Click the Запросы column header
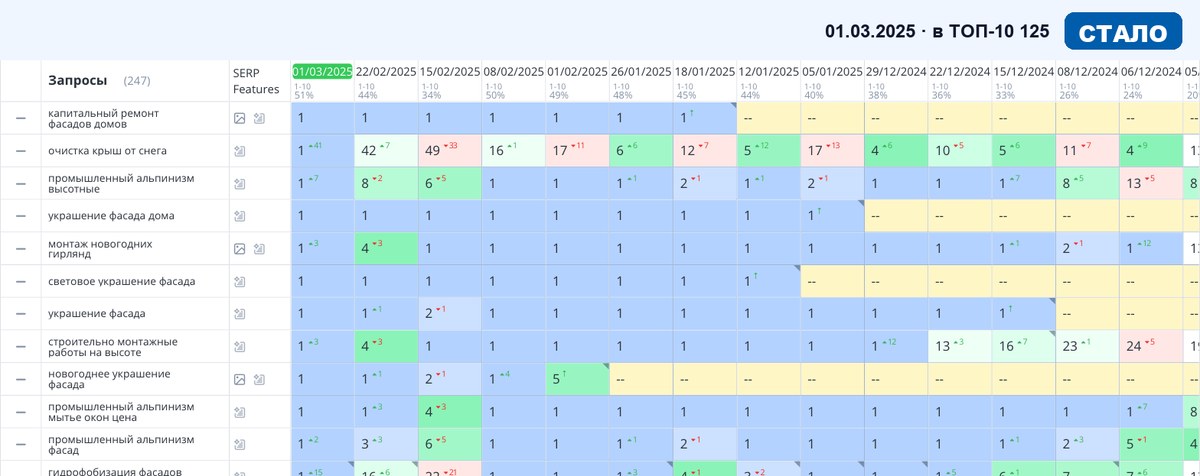This screenshot has height=476, width=1200. 78,80
